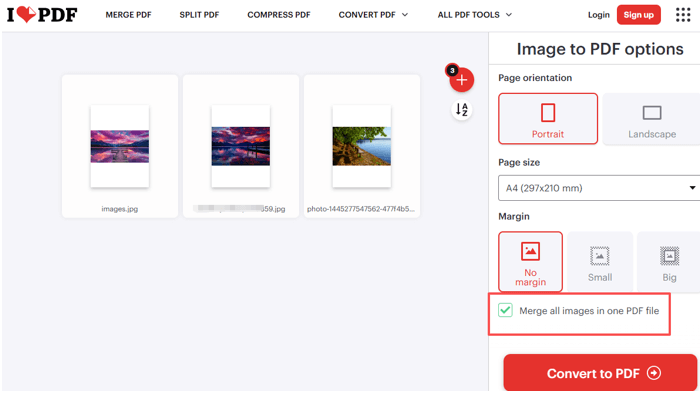Click the Image to PDF options heading
Image resolution: width=700 pixels, height=396 pixels.
[600, 49]
